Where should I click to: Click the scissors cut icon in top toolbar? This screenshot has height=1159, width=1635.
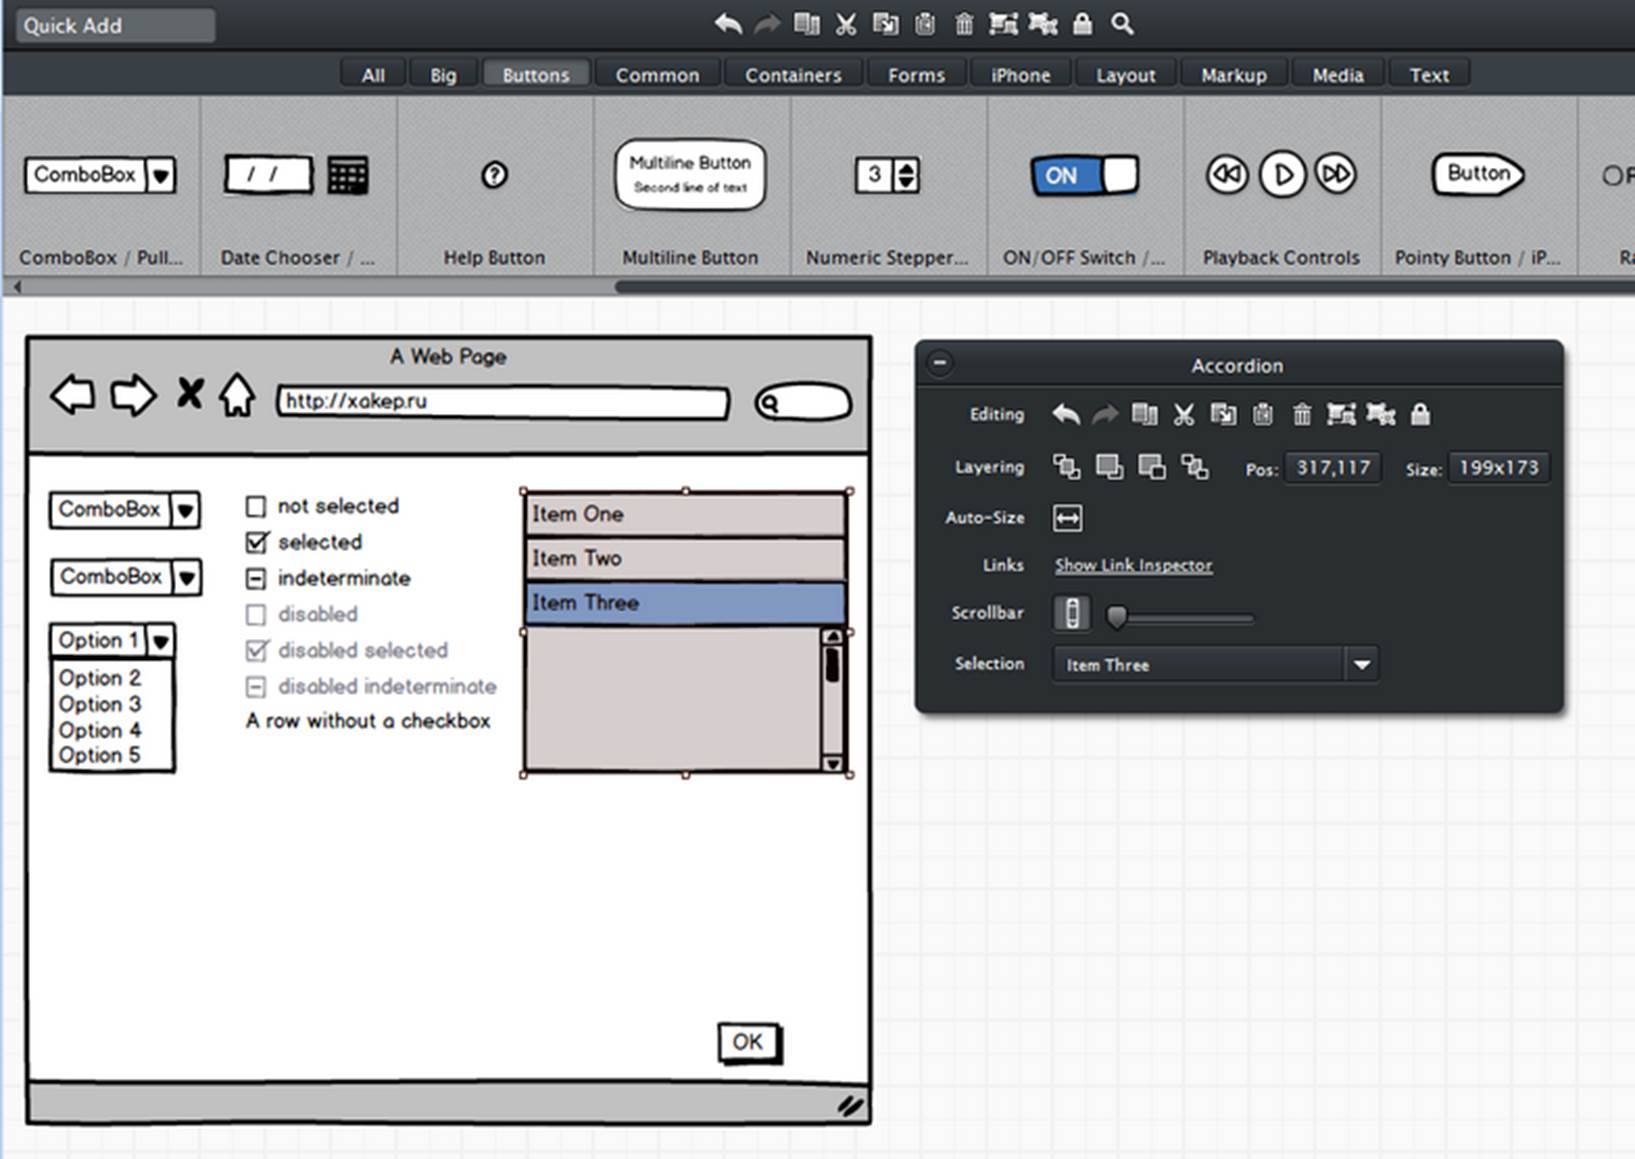[846, 24]
